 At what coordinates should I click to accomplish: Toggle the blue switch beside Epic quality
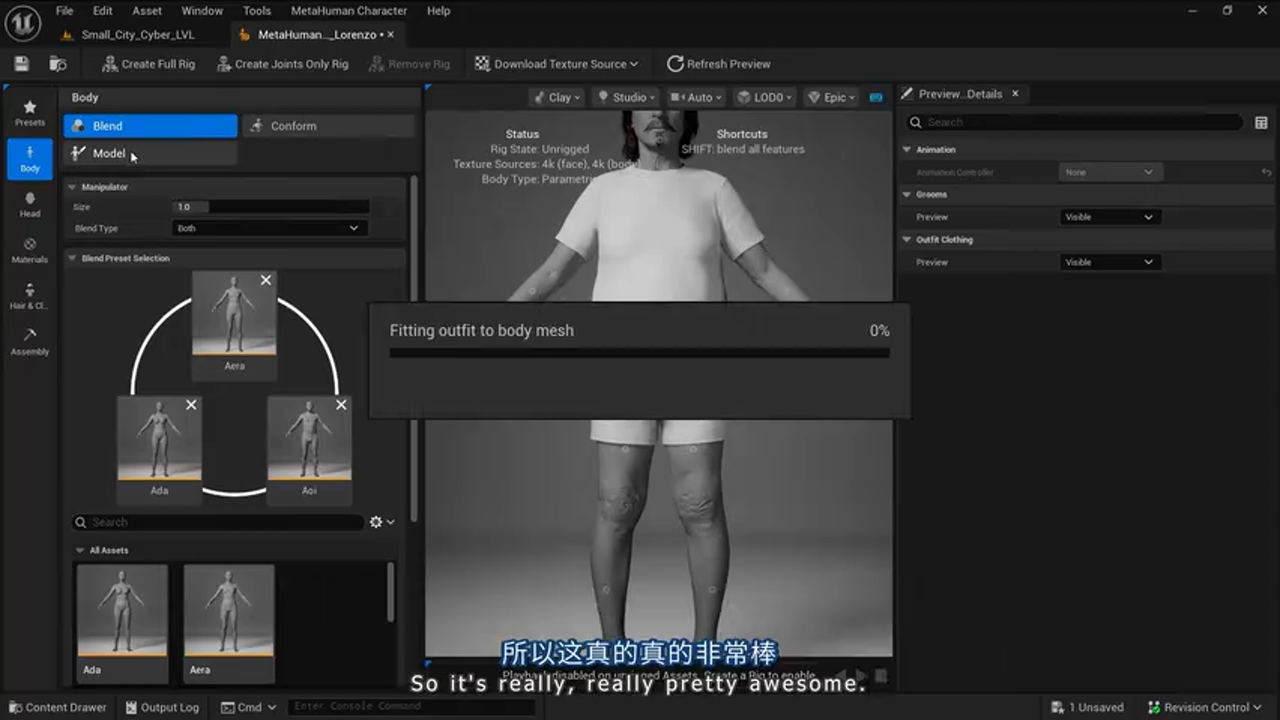tap(876, 97)
